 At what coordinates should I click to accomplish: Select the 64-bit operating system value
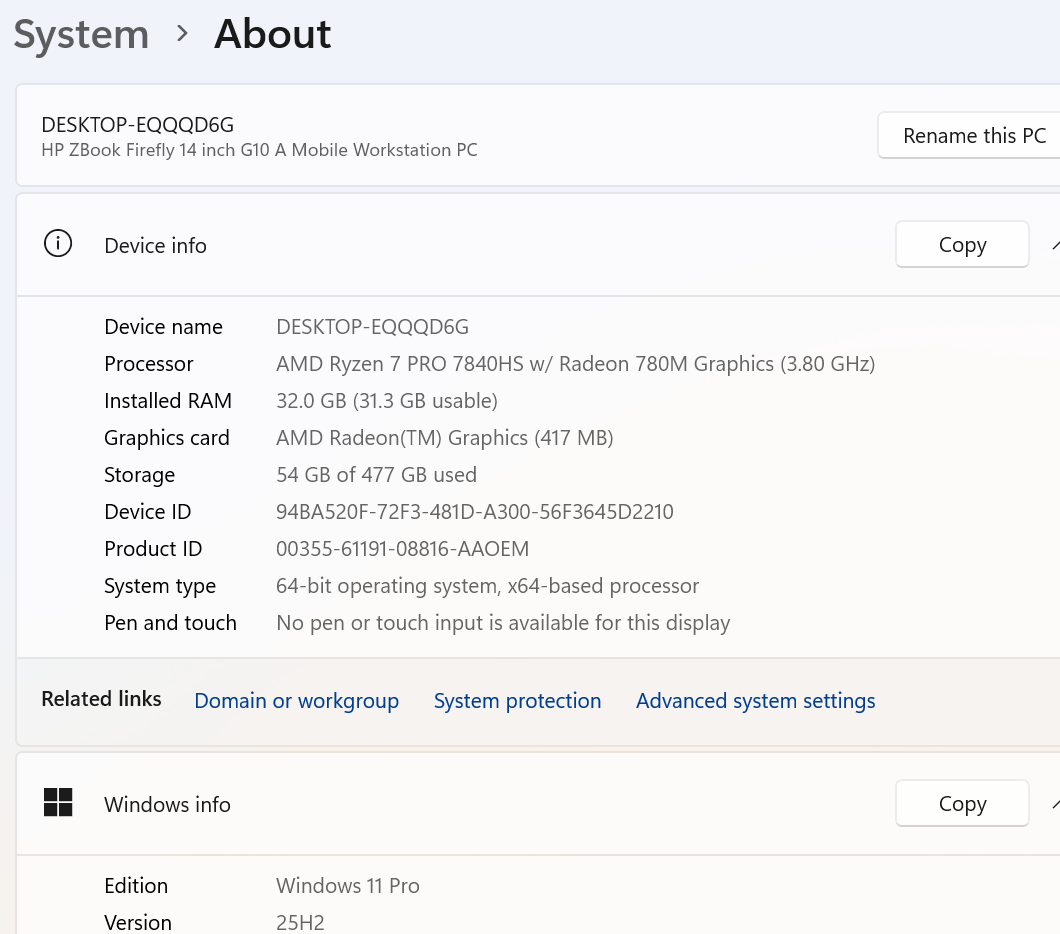point(487,586)
